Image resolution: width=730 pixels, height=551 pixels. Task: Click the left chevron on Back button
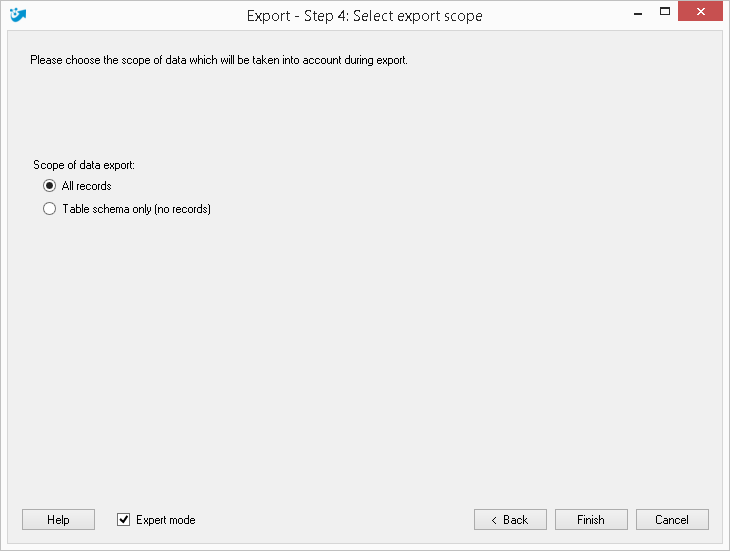pyautogui.click(x=494, y=520)
